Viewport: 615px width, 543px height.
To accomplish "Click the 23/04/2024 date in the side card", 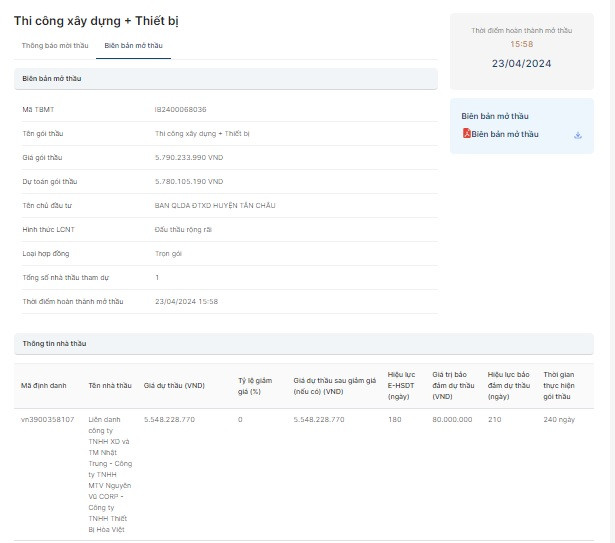I will coord(521,63).
